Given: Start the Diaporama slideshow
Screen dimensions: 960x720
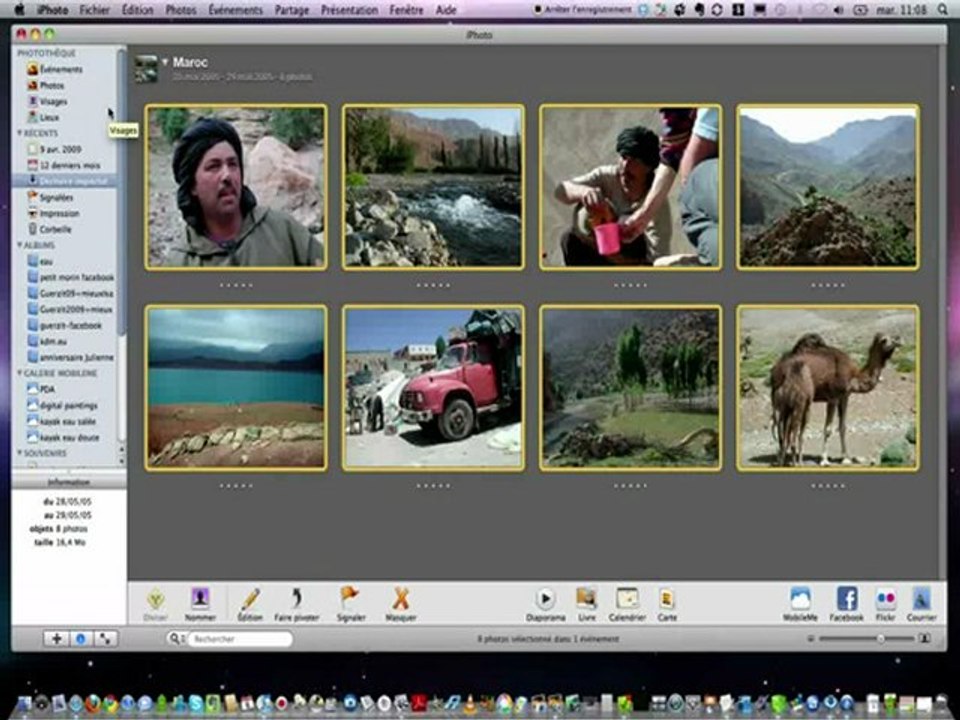Looking at the screenshot, I should (546, 604).
